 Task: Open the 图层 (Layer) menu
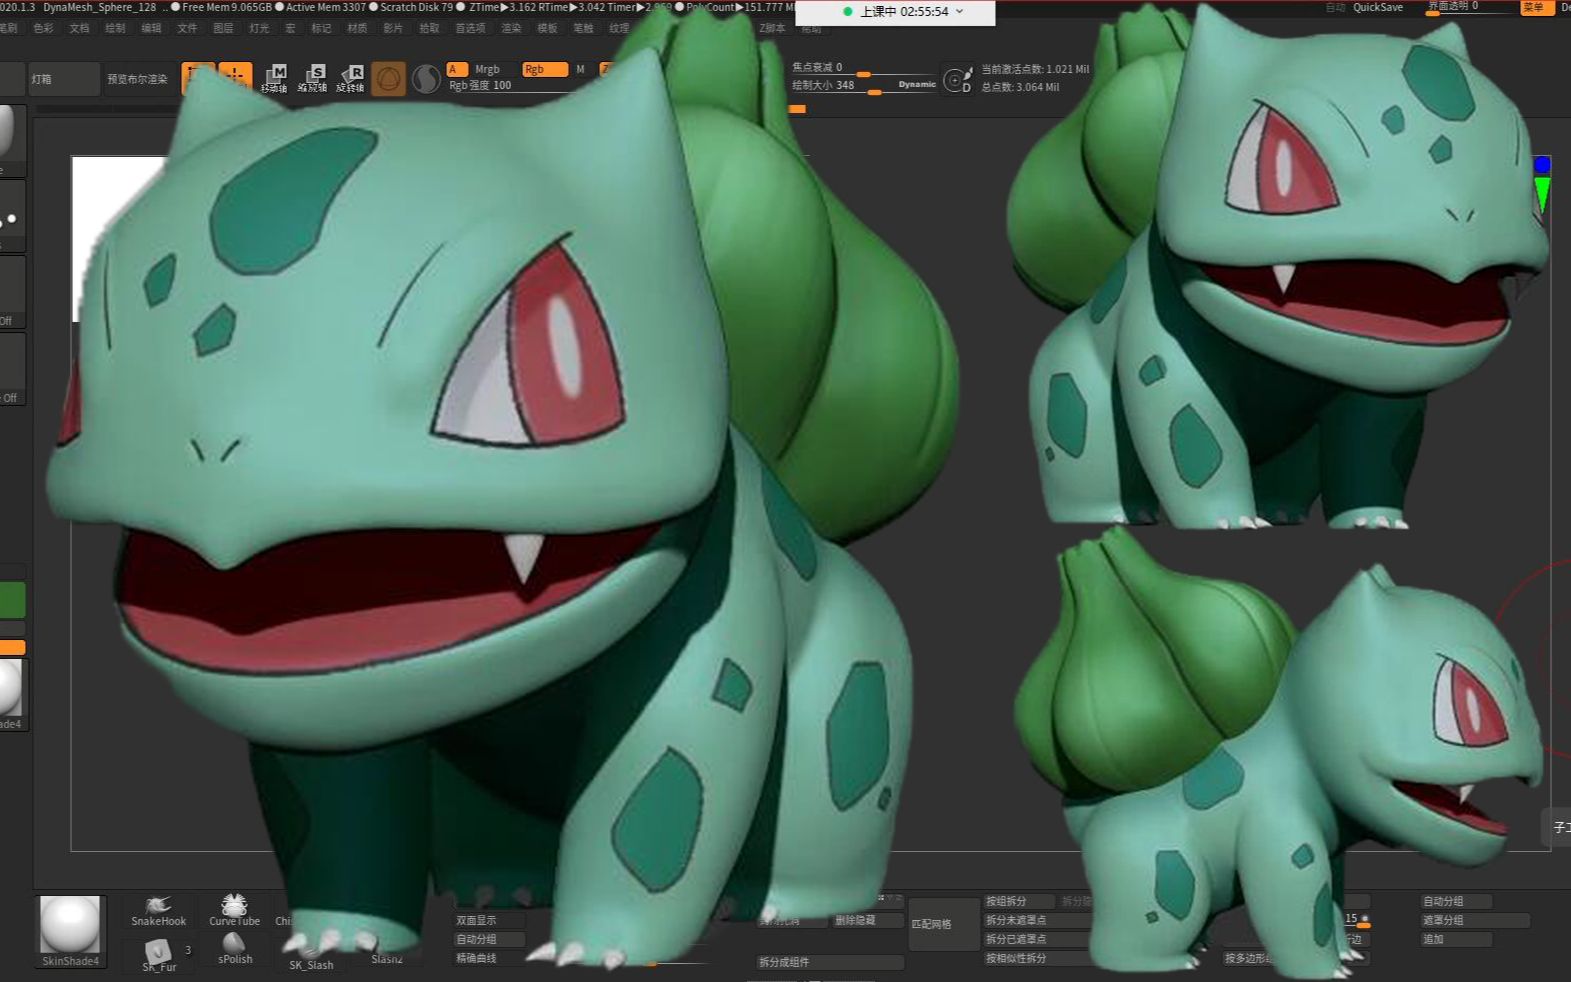[223, 29]
